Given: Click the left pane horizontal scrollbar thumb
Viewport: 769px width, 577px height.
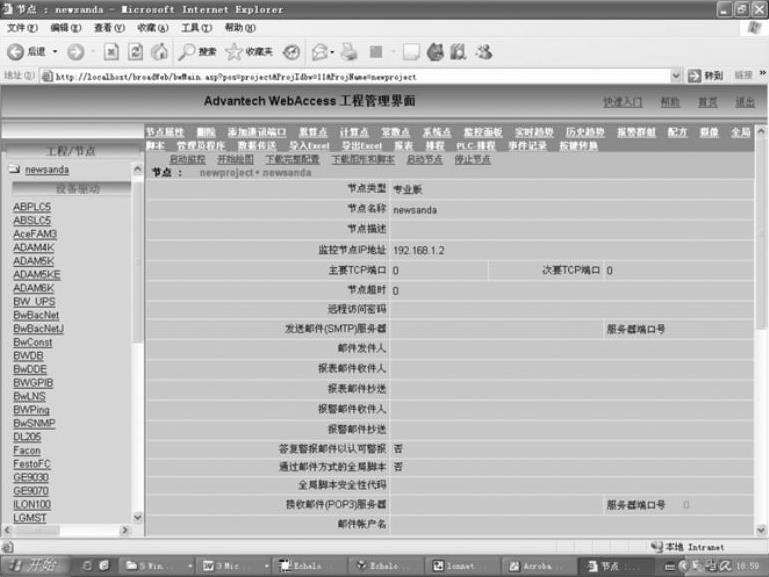Looking at the screenshot, I should coord(37,530).
